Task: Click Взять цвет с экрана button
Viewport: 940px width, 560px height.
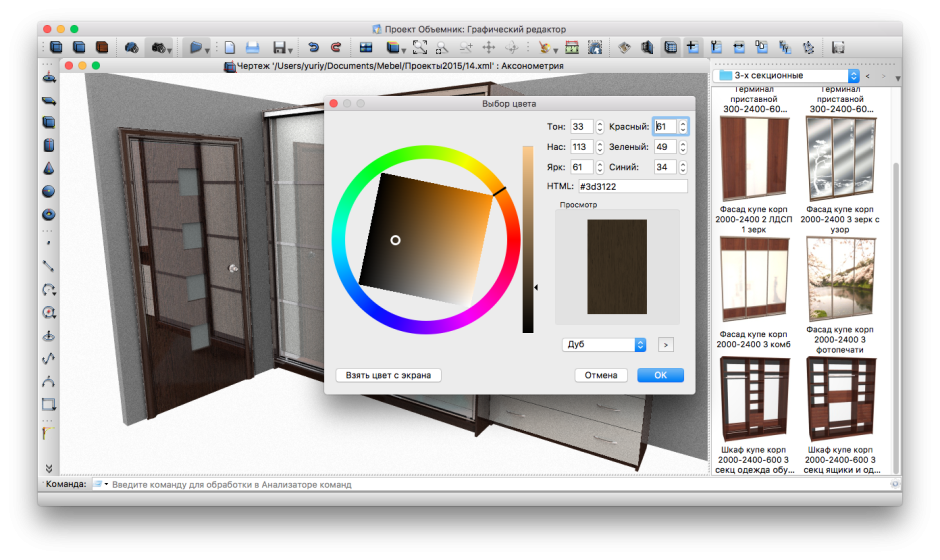Action: pos(388,375)
